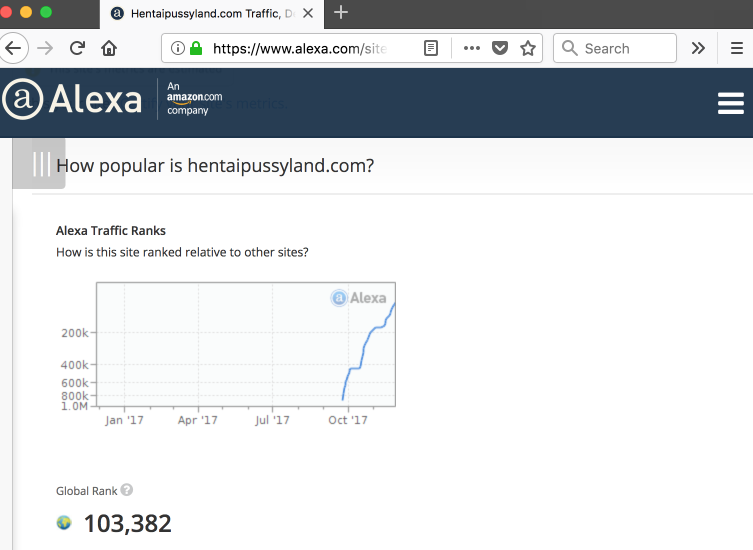
Task: Open the Firefox hamburger application menu
Action: point(736,48)
